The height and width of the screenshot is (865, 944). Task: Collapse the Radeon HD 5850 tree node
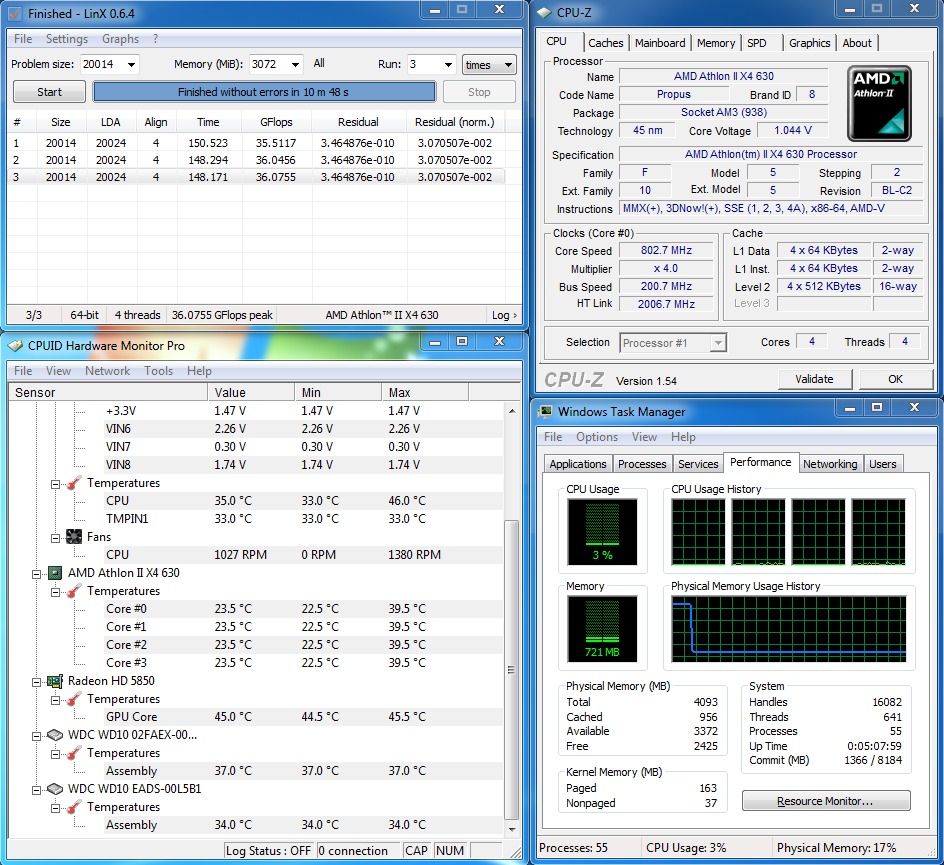coord(37,681)
